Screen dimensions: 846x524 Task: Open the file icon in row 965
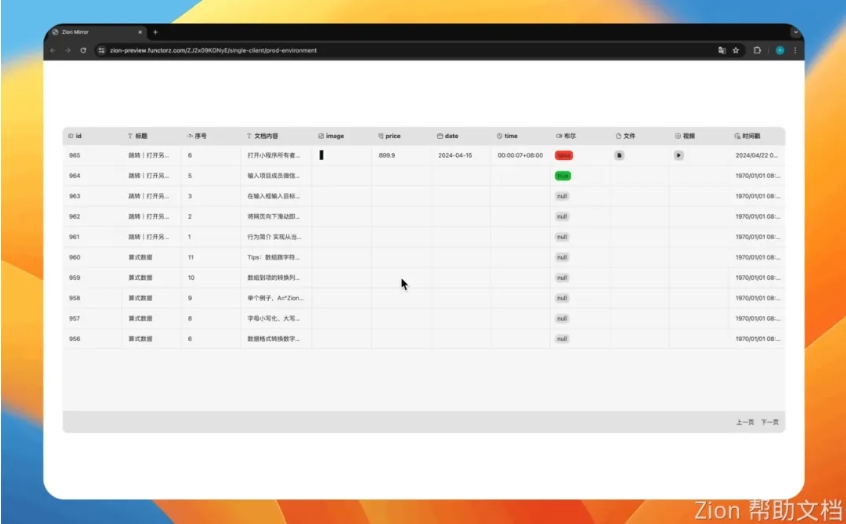point(619,156)
